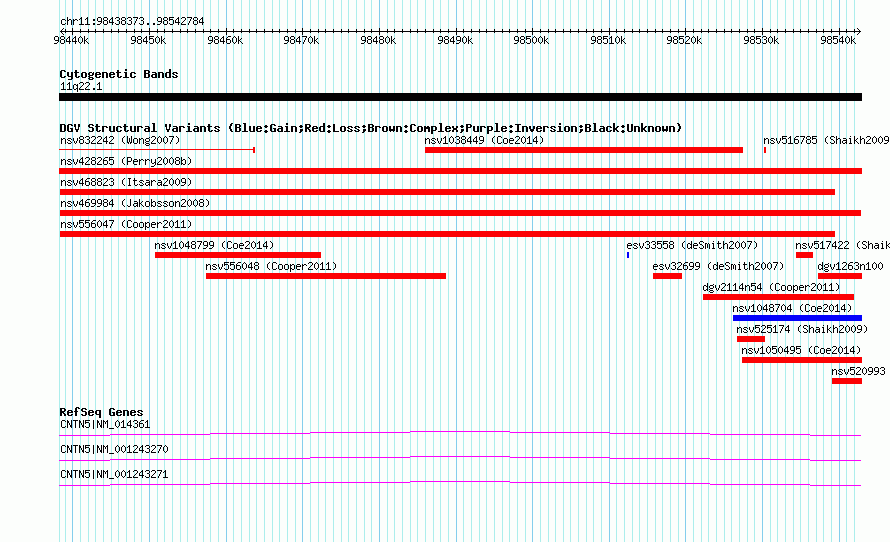Click the nsv469984 (Jakobsson2008) label

(135, 203)
